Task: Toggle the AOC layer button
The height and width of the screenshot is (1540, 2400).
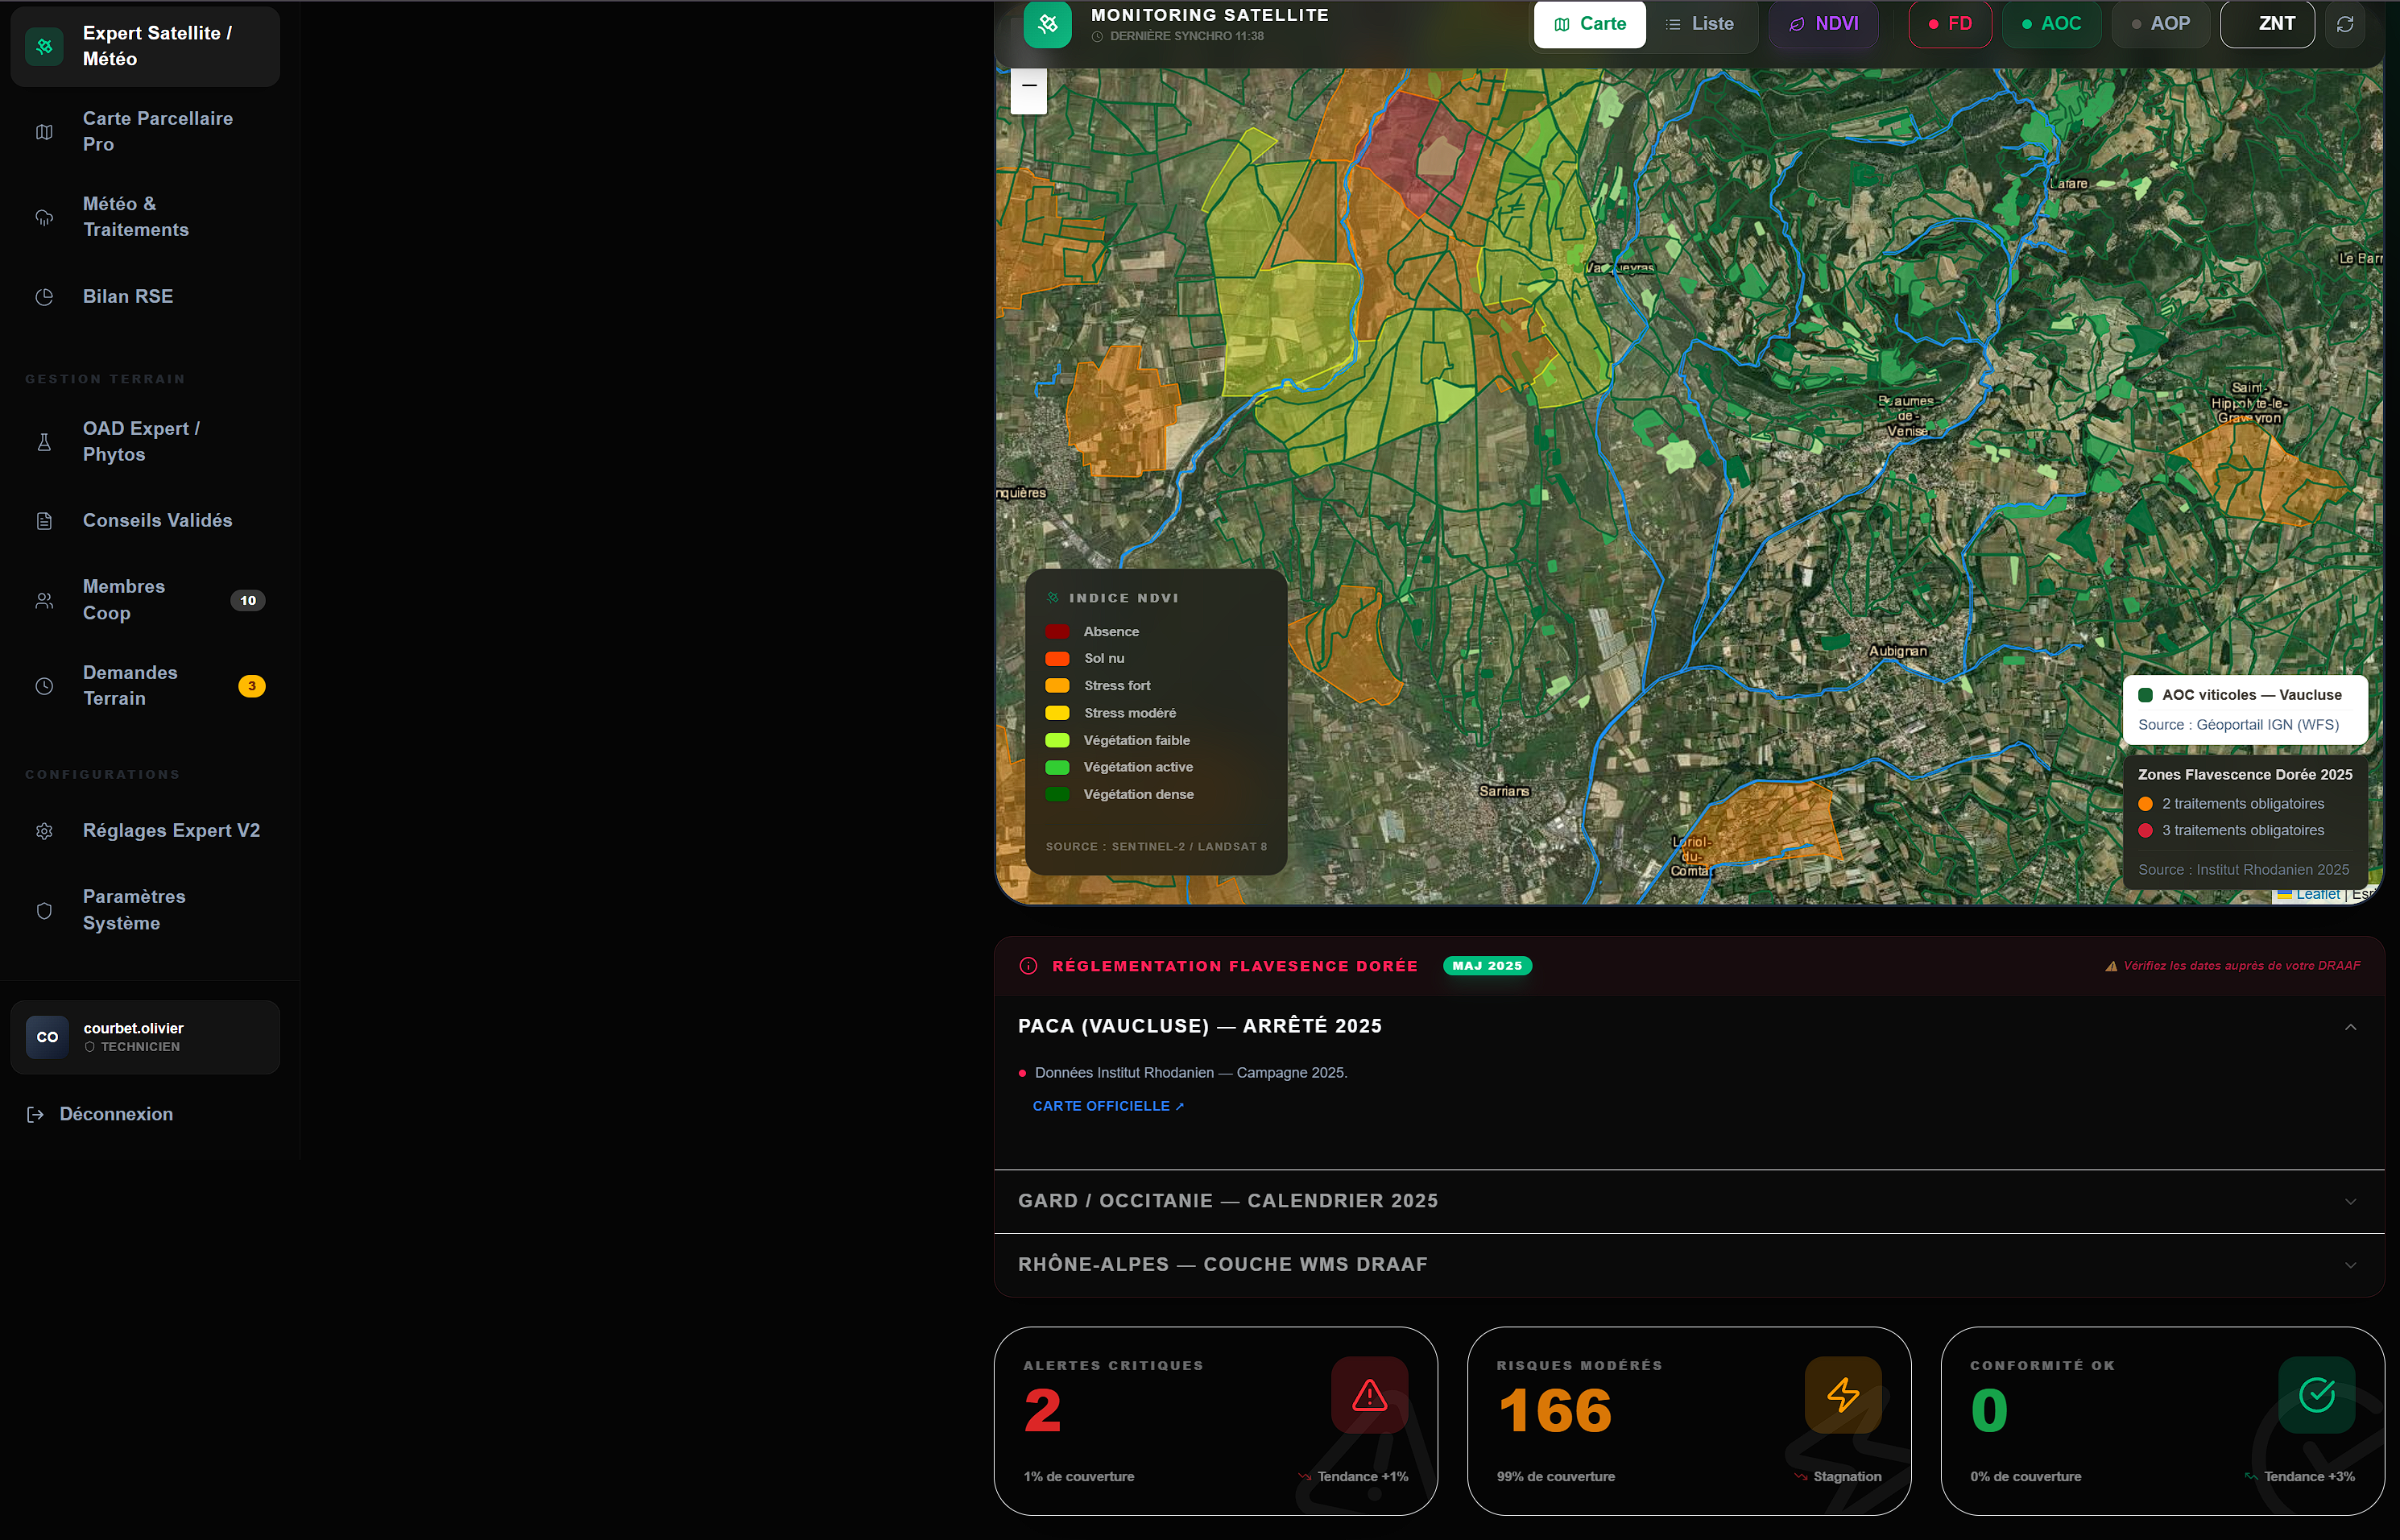Action: 2051,24
